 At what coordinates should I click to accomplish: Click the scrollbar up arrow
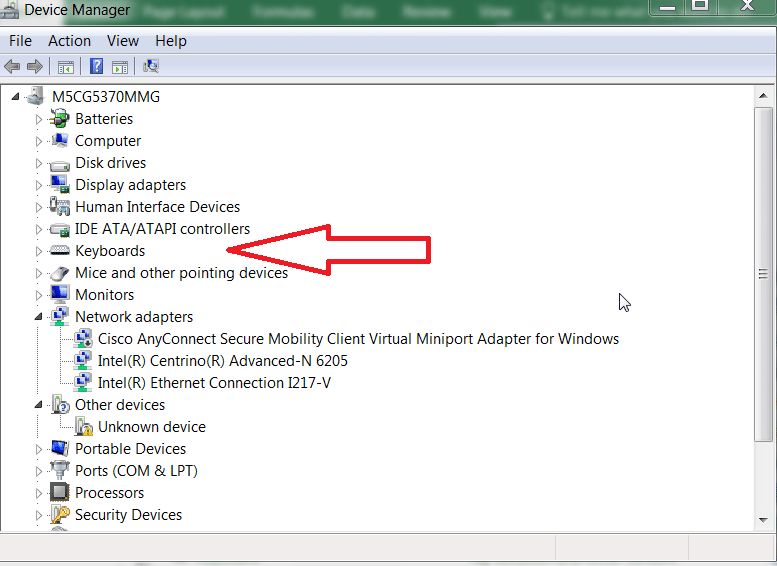pos(763,96)
